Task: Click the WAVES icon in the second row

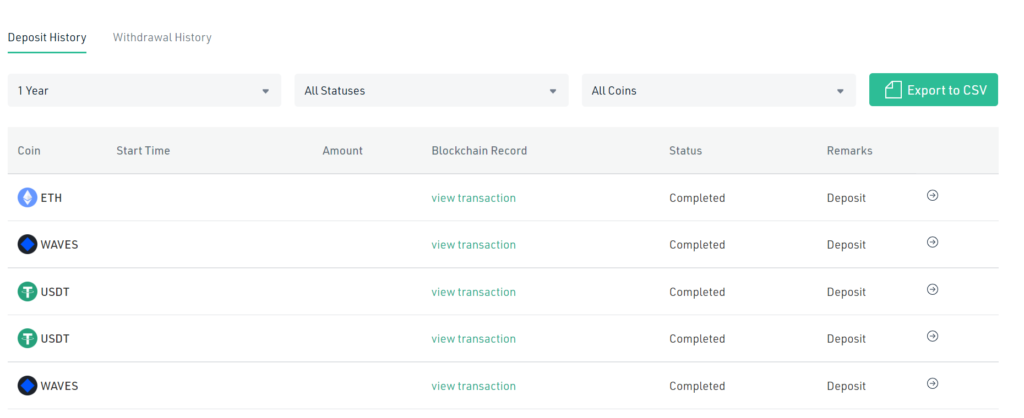Action: pos(27,245)
